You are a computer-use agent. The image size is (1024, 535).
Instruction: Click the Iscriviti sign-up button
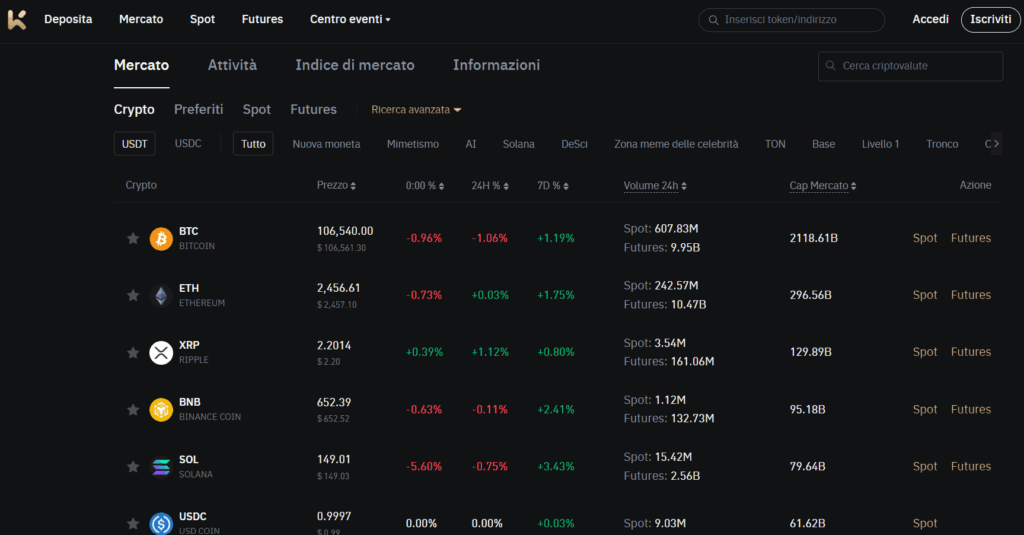pyautogui.click(x=991, y=20)
